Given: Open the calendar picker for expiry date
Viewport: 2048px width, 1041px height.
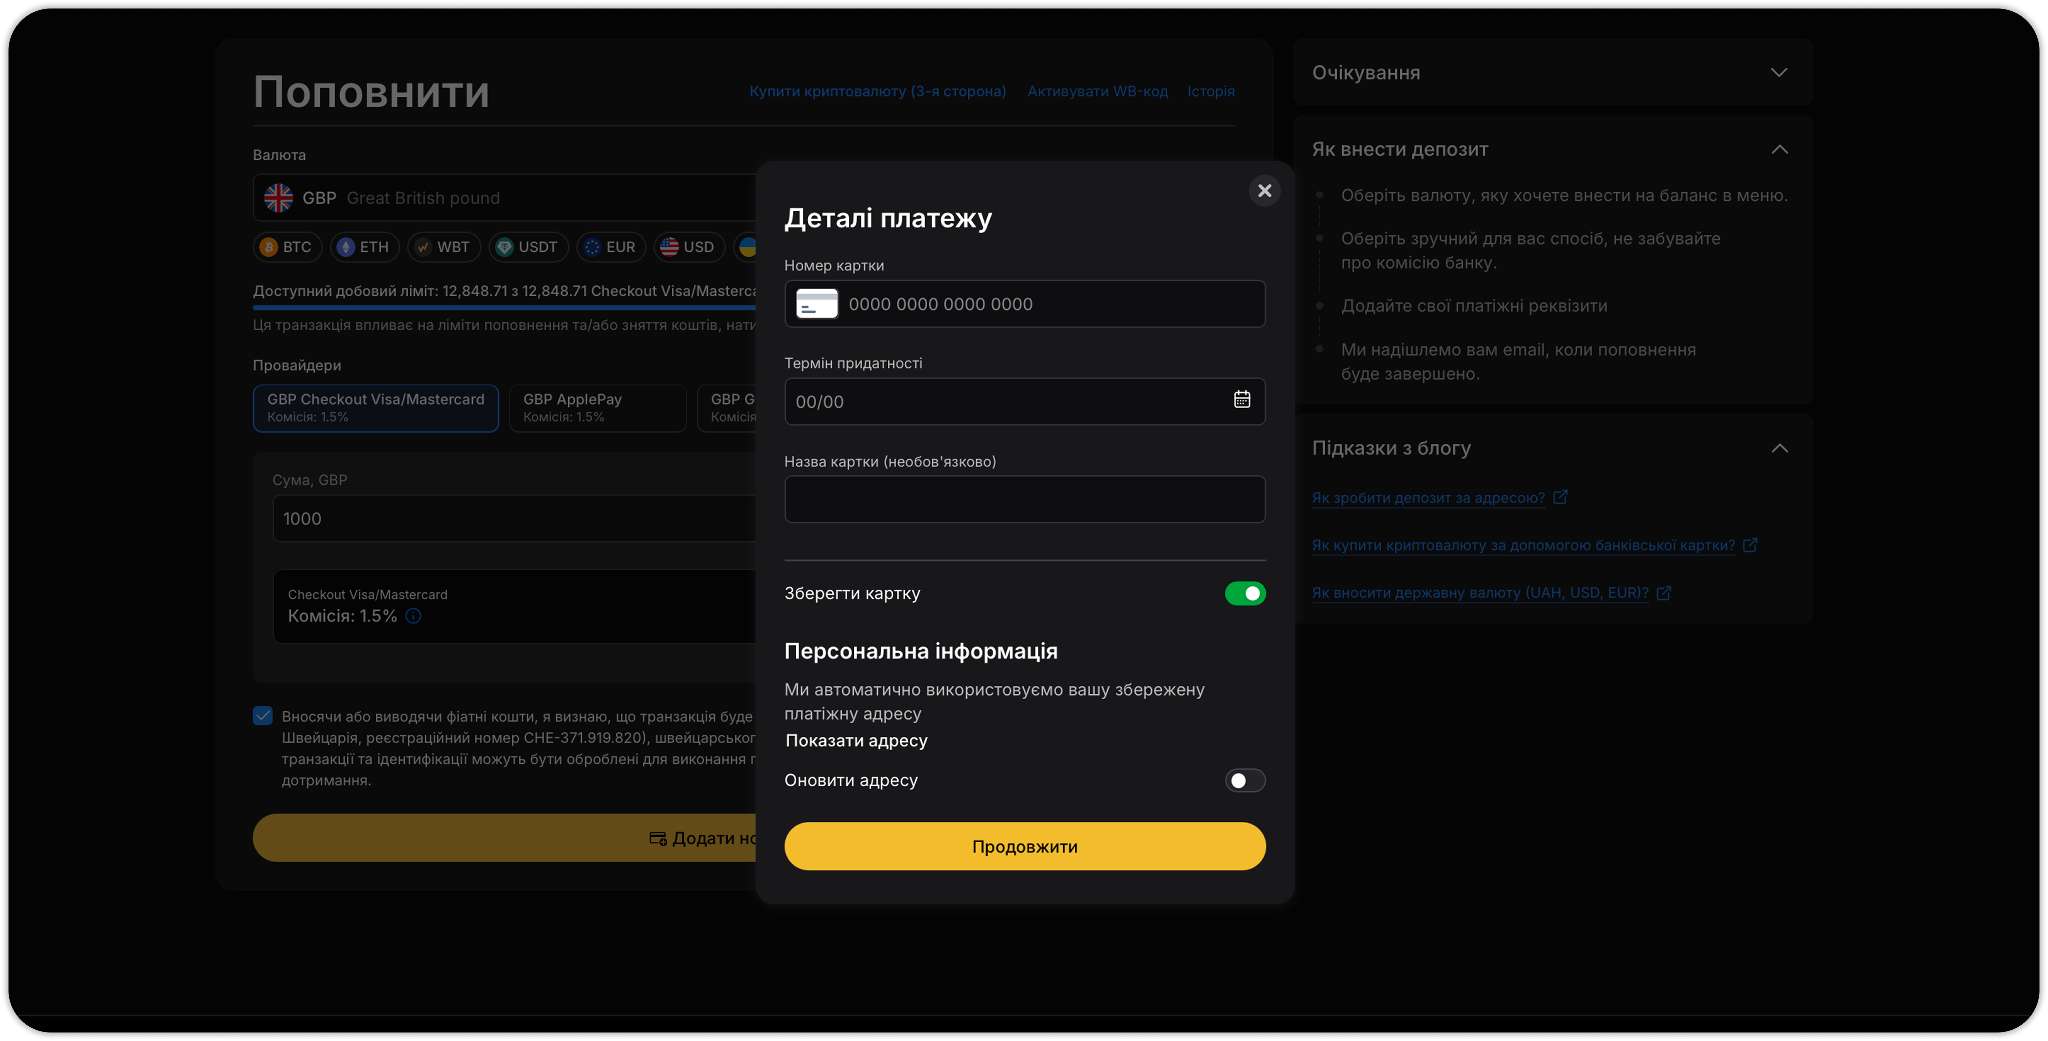Looking at the screenshot, I should pyautogui.click(x=1242, y=400).
